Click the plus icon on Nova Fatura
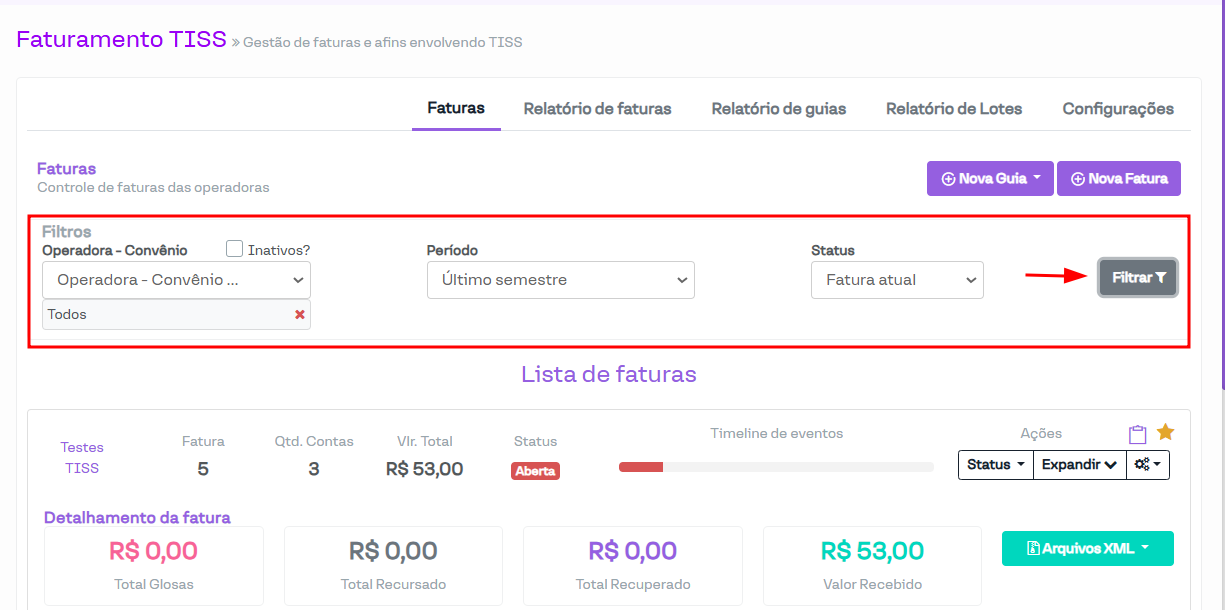Viewport: 1225px width, 610px height. [x=1078, y=179]
